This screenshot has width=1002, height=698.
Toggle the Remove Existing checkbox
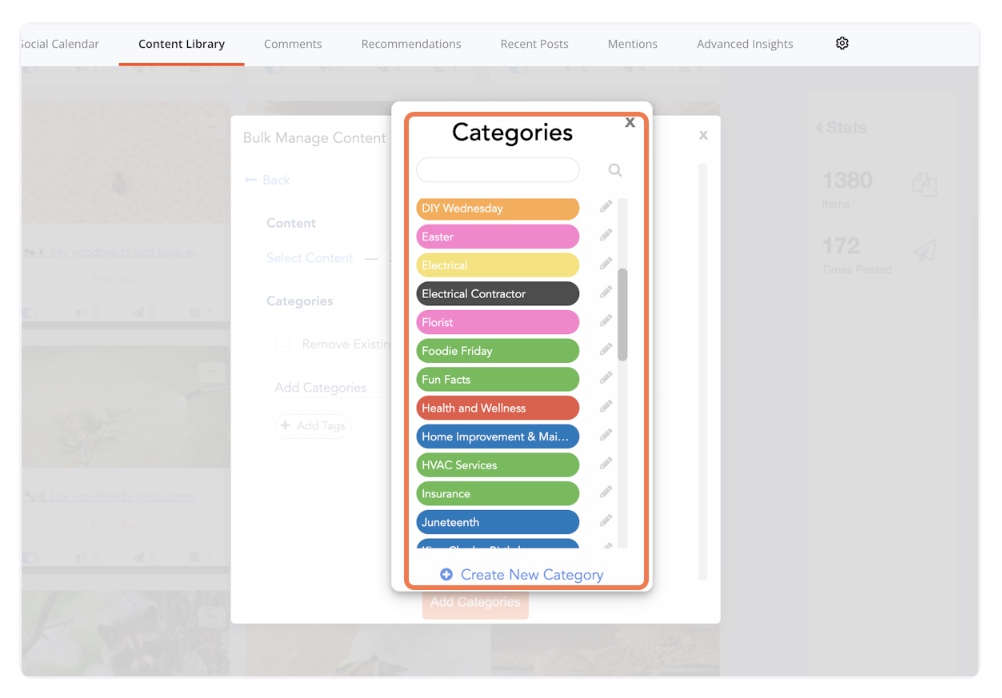click(x=283, y=344)
